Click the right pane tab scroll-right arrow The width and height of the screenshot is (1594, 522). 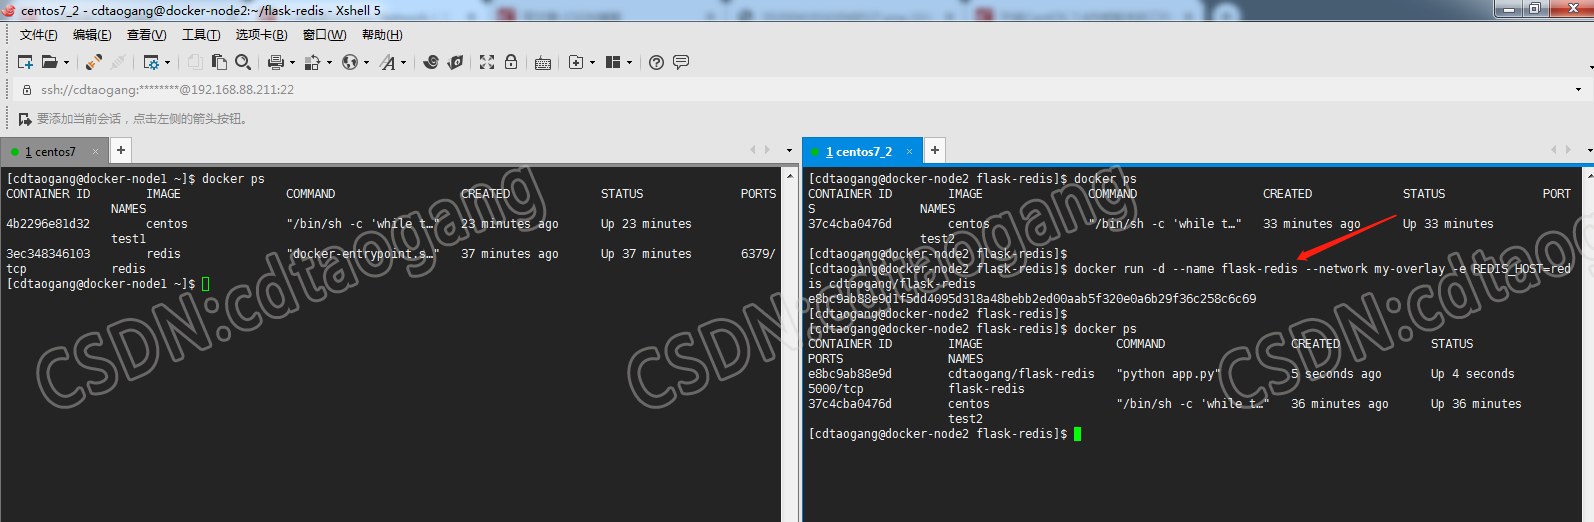click(x=1568, y=150)
